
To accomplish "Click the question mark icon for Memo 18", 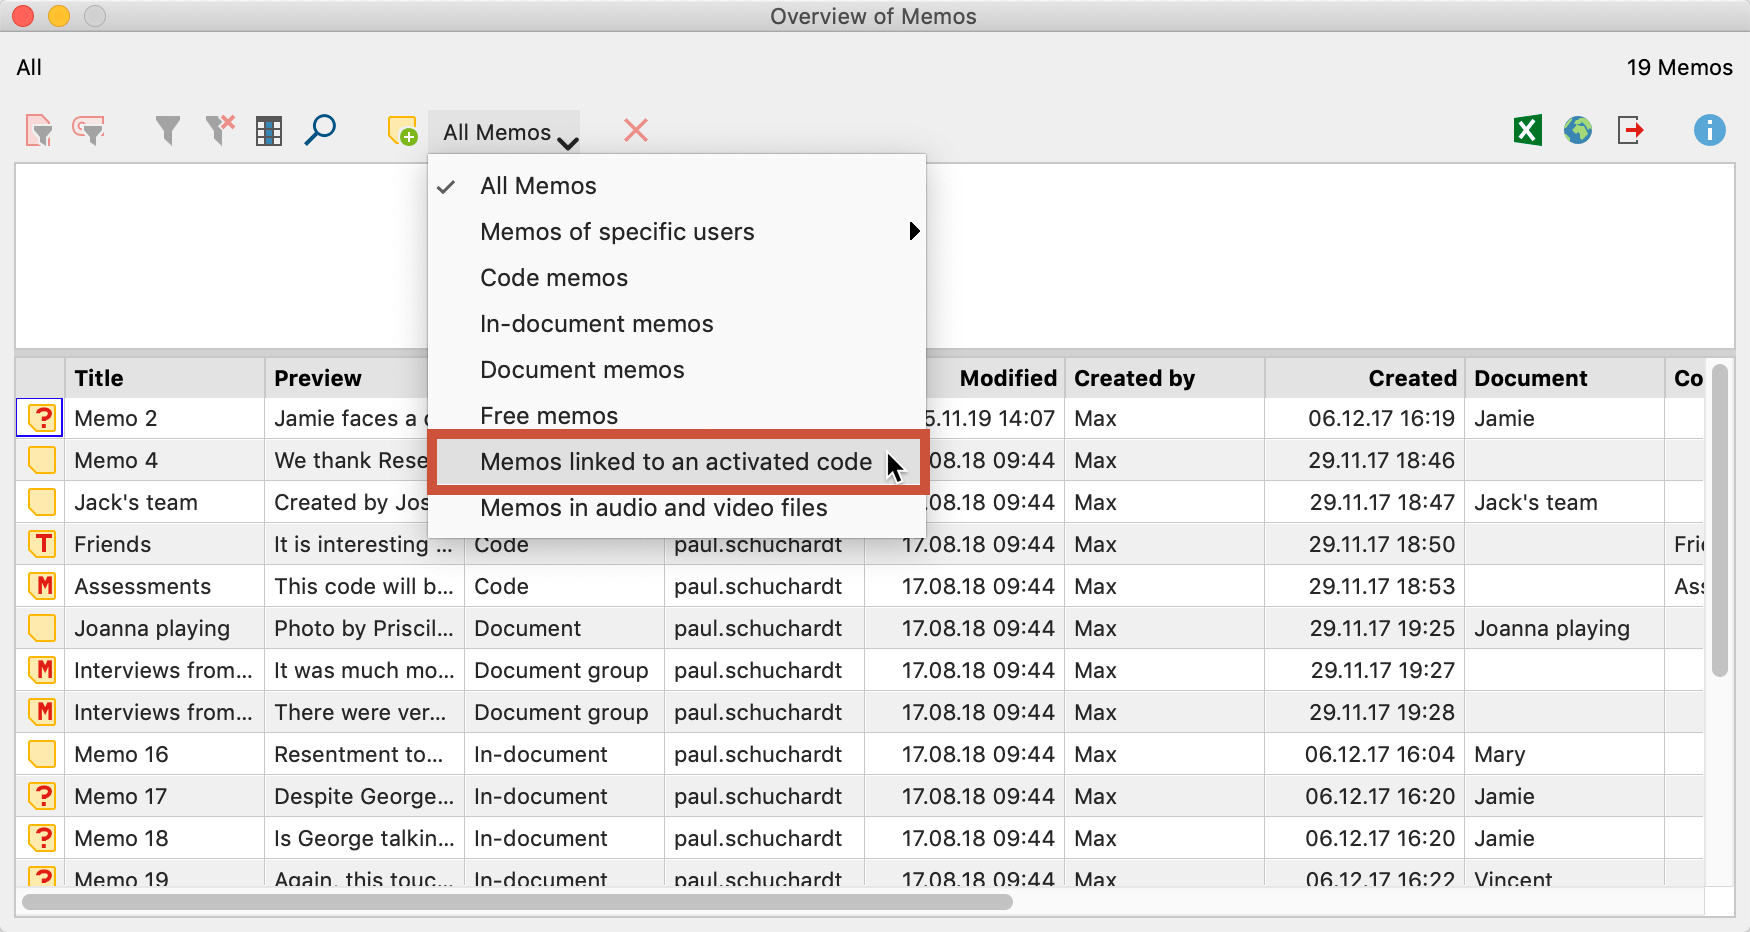I will (42, 838).
